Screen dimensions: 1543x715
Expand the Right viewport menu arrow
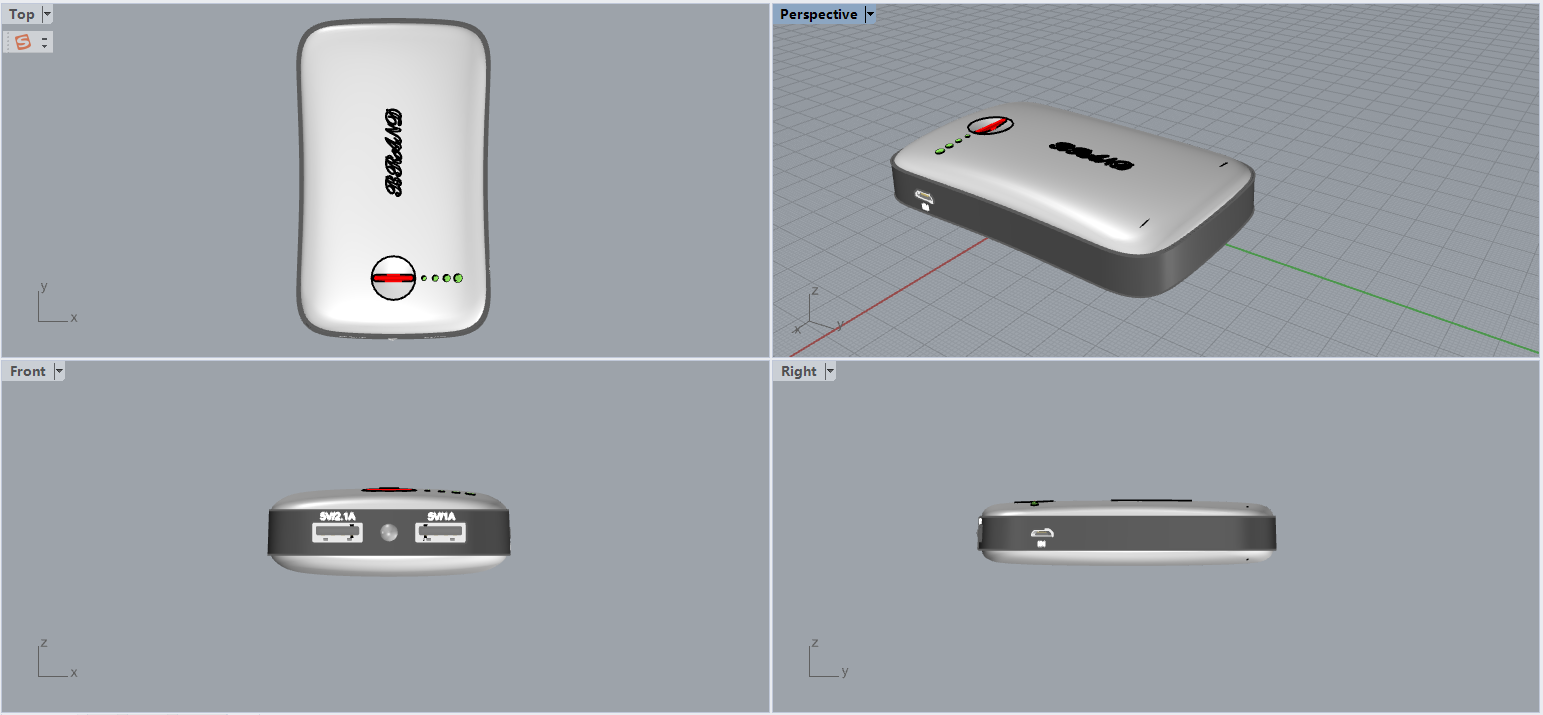point(829,371)
